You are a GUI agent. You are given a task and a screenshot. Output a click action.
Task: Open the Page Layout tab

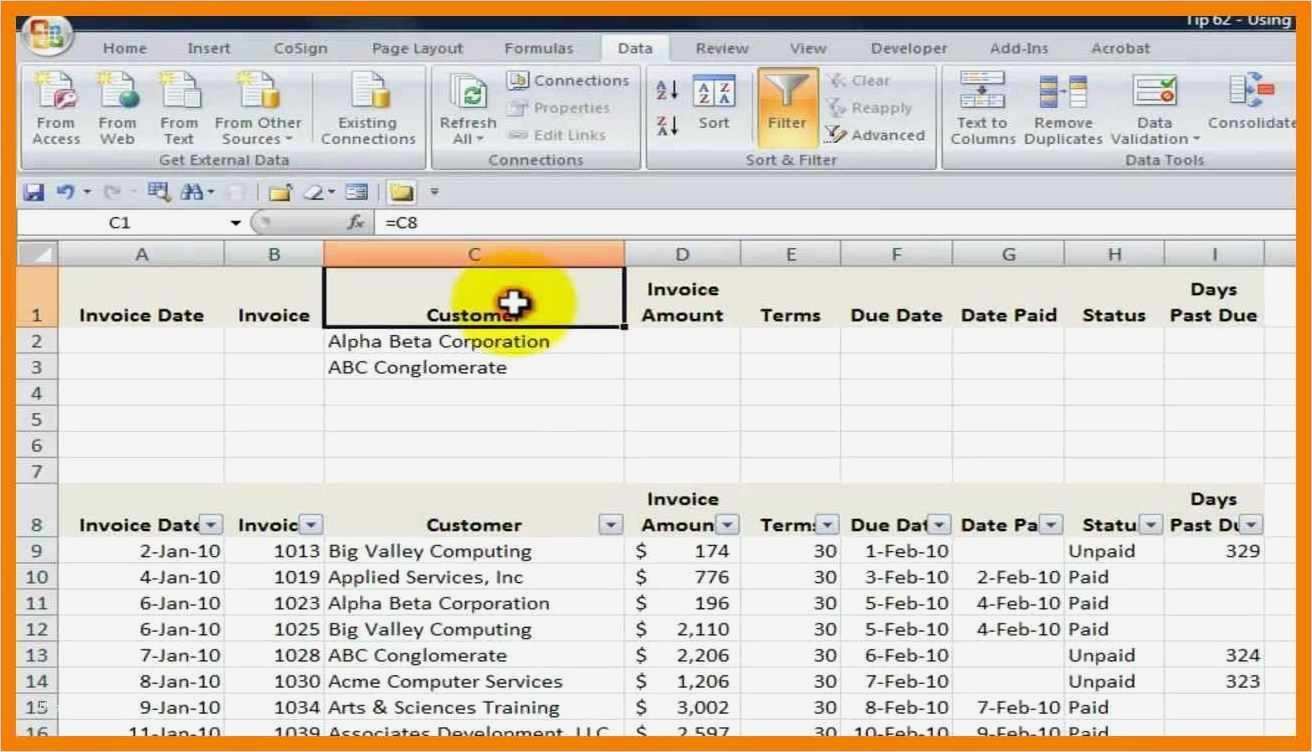(x=417, y=48)
